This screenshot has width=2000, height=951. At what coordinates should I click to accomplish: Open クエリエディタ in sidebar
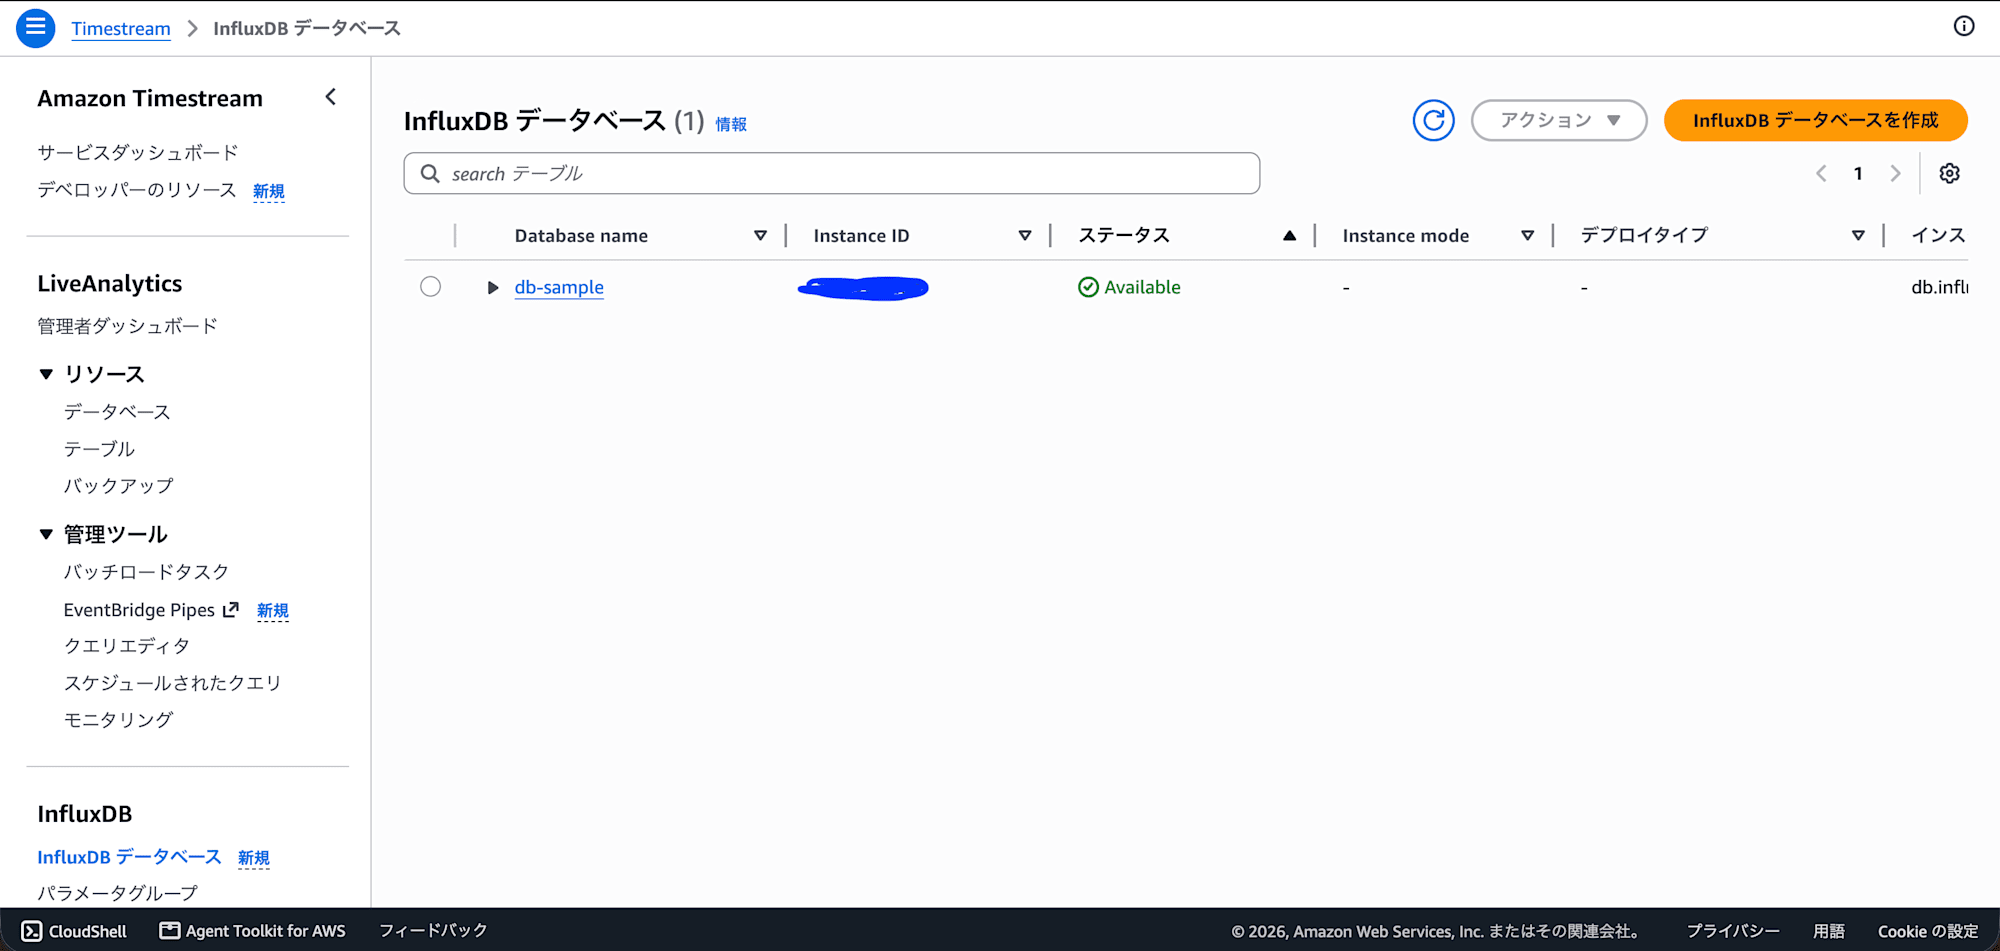[127, 646]
